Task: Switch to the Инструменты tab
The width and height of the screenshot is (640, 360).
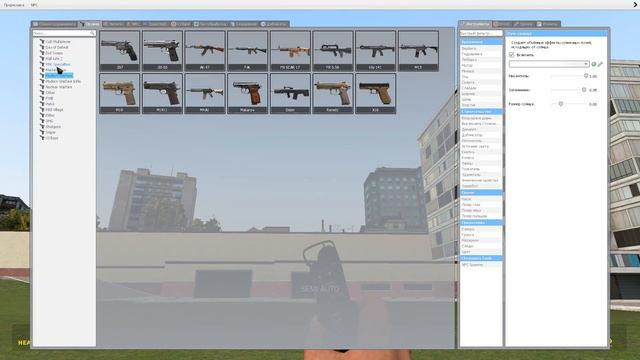Action: [475, 24]
